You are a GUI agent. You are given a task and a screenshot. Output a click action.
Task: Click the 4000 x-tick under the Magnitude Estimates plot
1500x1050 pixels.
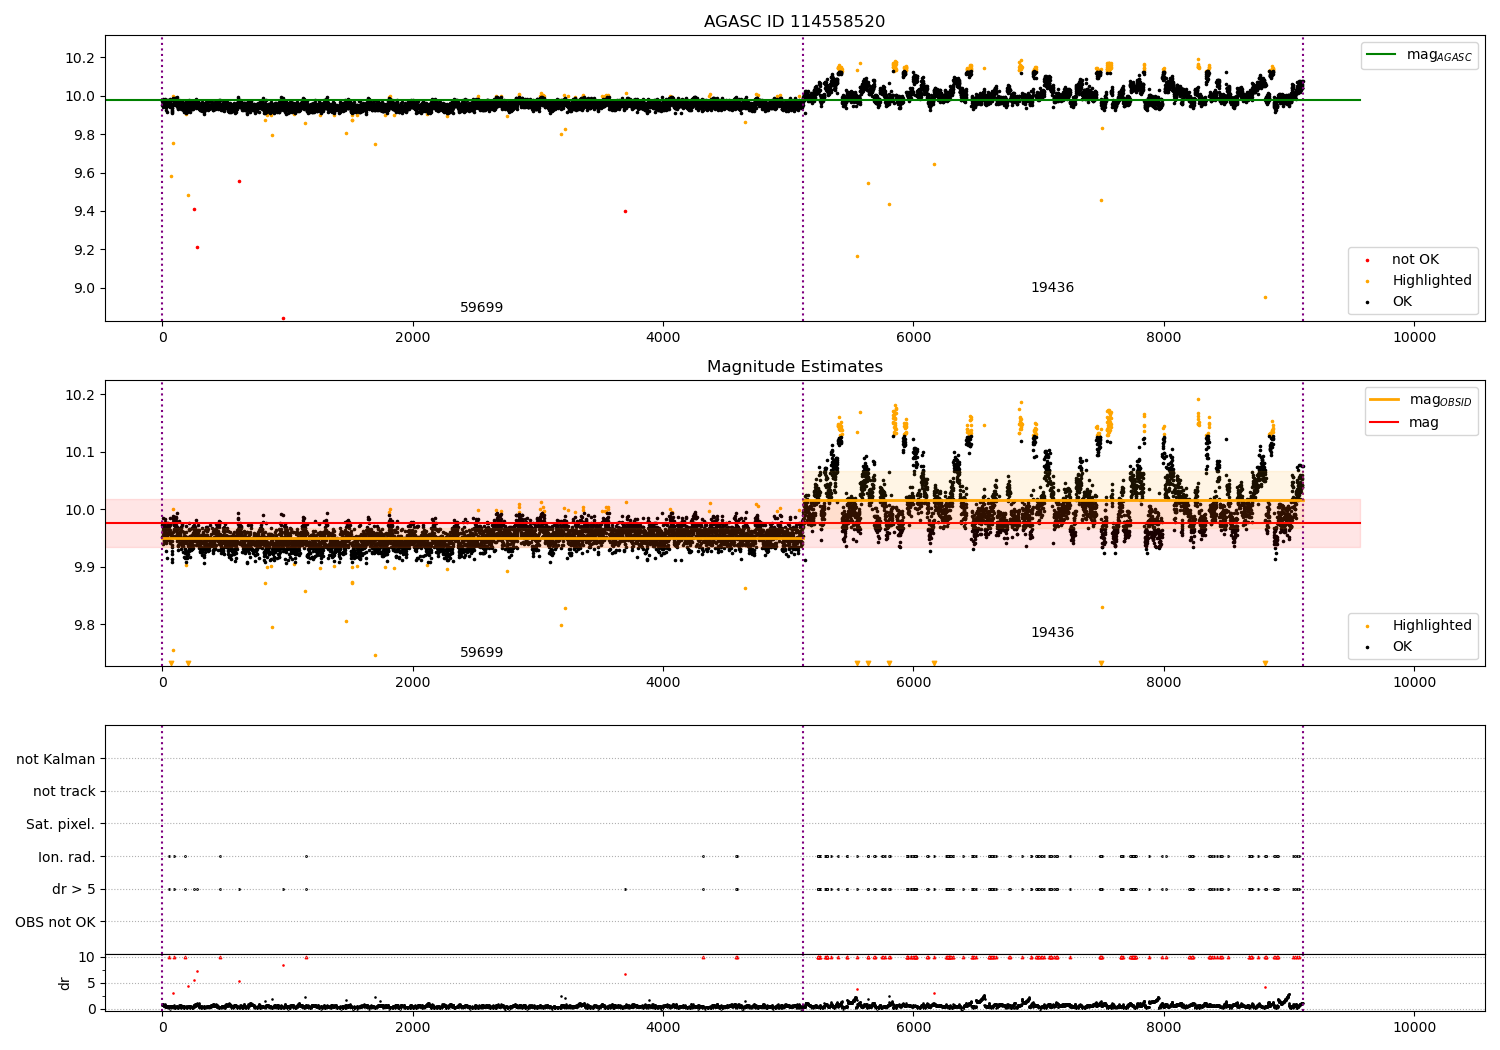pyautogui.click(x=663, y=683)
